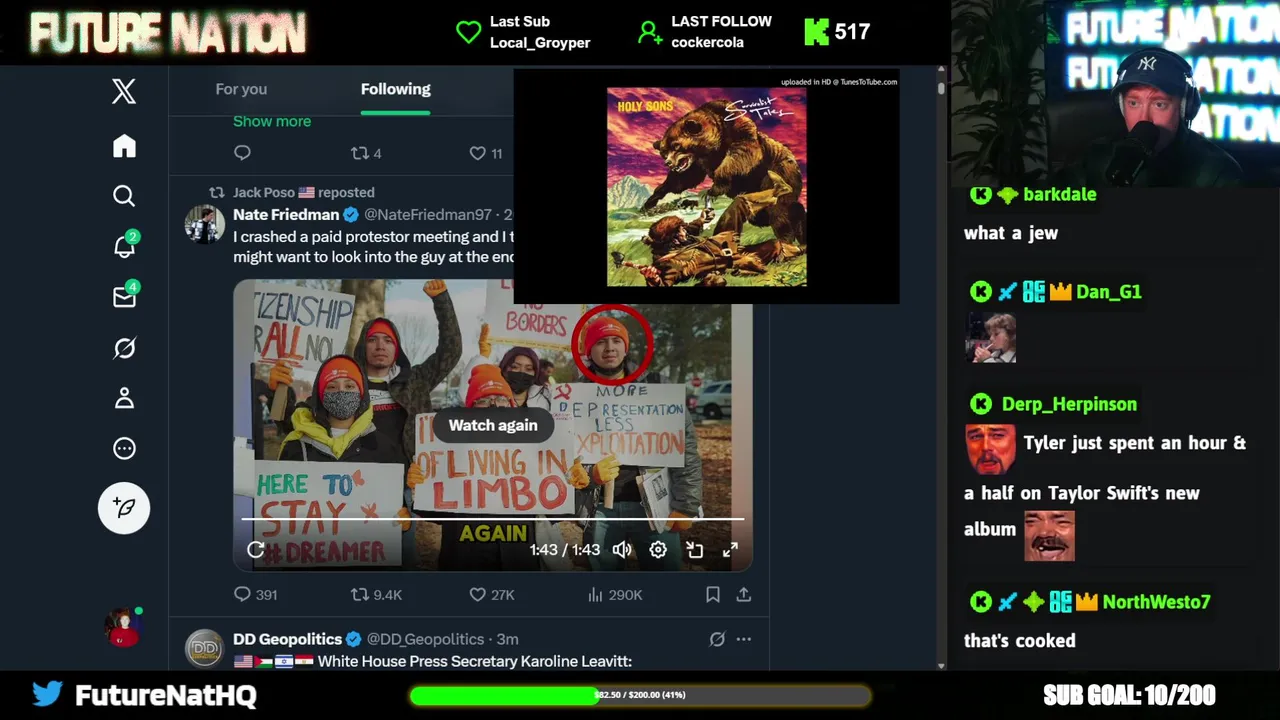The height and width of the screenshot is (720, 1280).
Task: Open Messages envelope with badge 4
Action: 125,296
